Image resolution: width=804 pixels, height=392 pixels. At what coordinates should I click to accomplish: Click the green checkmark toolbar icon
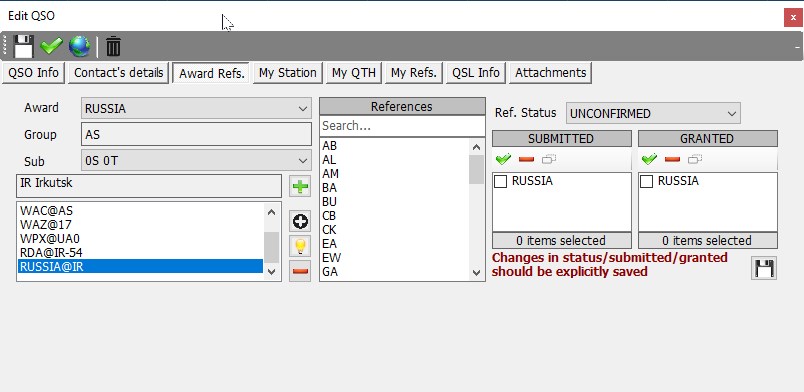pyautogui.click(x=51, y=47)
